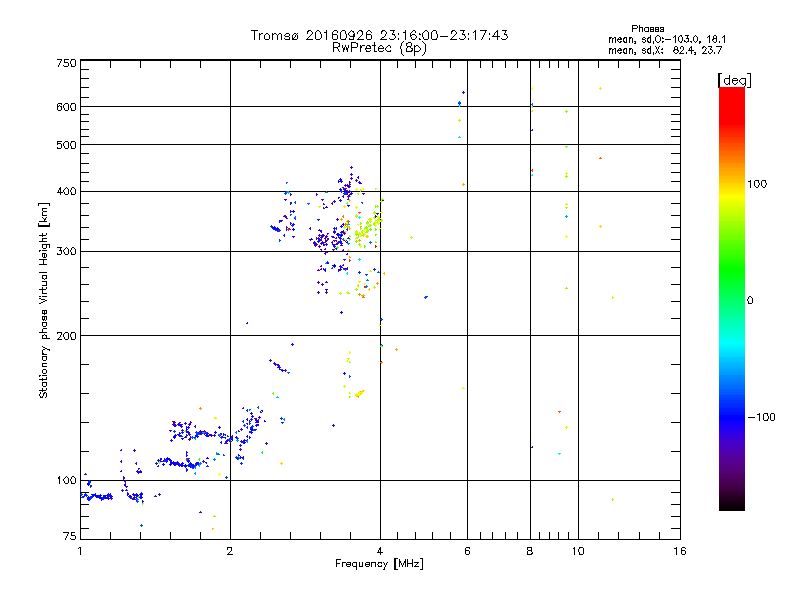The height and width of the screenshot is (600, 800).
Task: Click the colorbar '0' tick label
Action: 750,301
